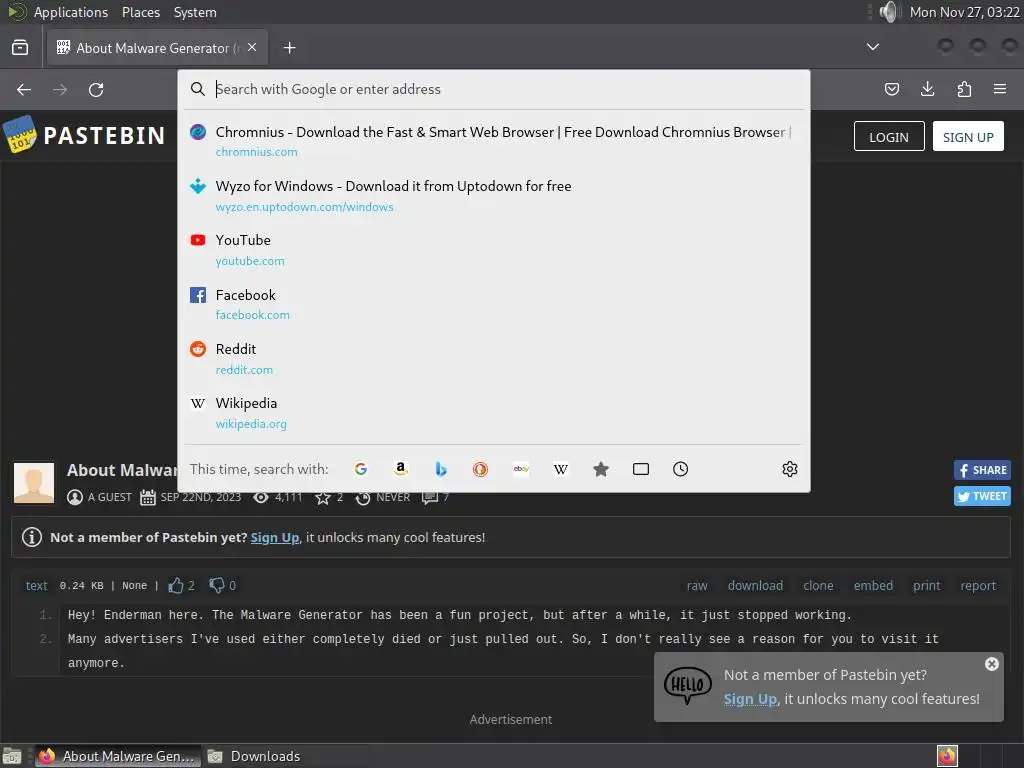
Task: Choose the YouTube suggestion
Action: (x=494, y=250)
